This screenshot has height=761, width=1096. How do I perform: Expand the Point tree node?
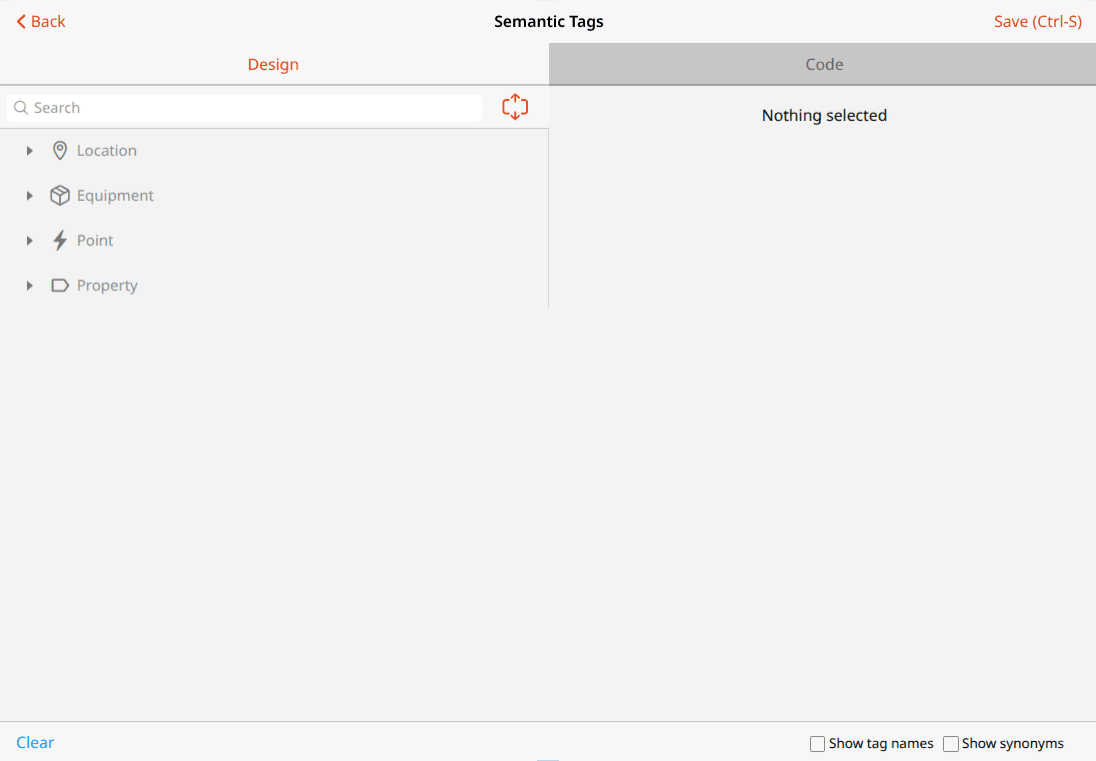pyautogui.click(x=29, y=240)
